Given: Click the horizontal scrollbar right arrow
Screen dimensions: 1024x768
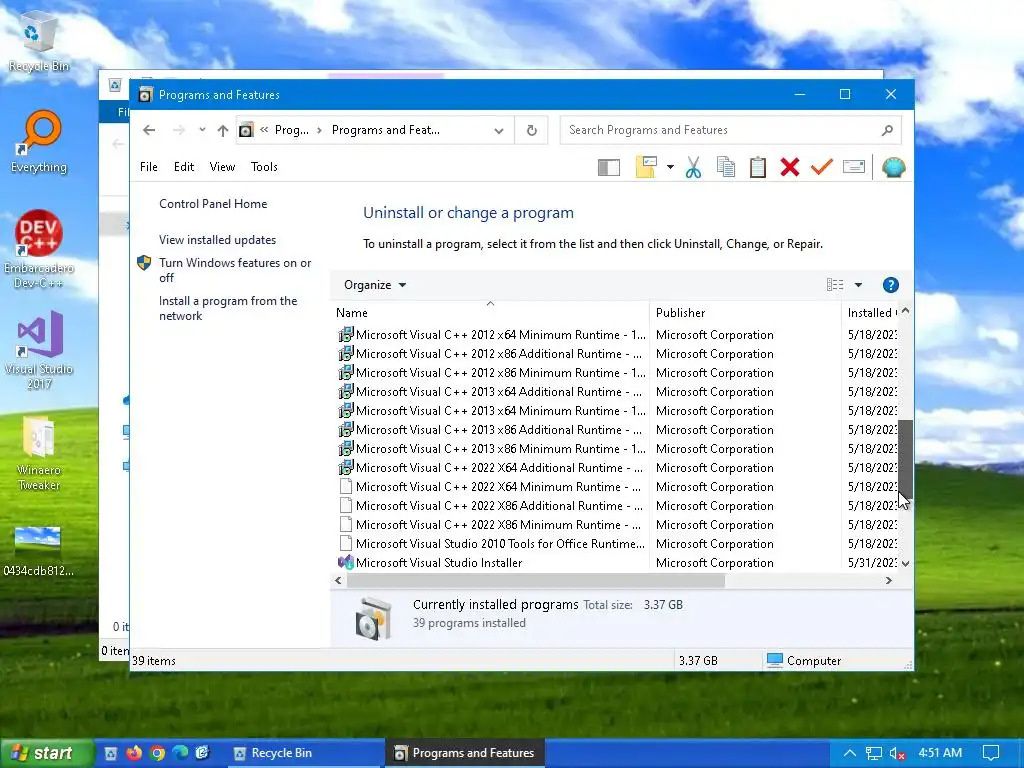Looking at the screenshot, I should 888,581.
